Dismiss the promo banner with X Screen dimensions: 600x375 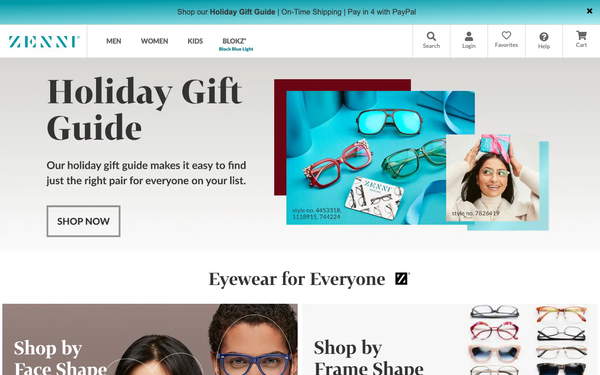[589, 11]
